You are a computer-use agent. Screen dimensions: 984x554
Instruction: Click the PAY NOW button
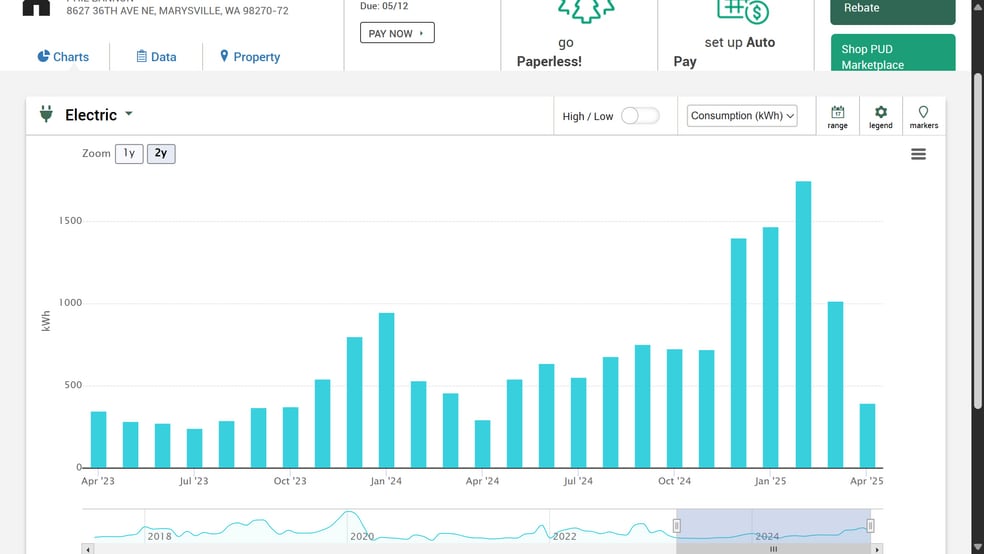tap(396, 33)
